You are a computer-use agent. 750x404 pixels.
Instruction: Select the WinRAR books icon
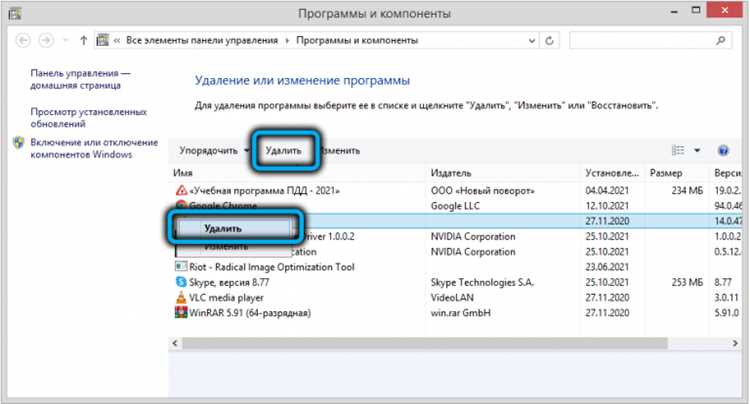181,313
